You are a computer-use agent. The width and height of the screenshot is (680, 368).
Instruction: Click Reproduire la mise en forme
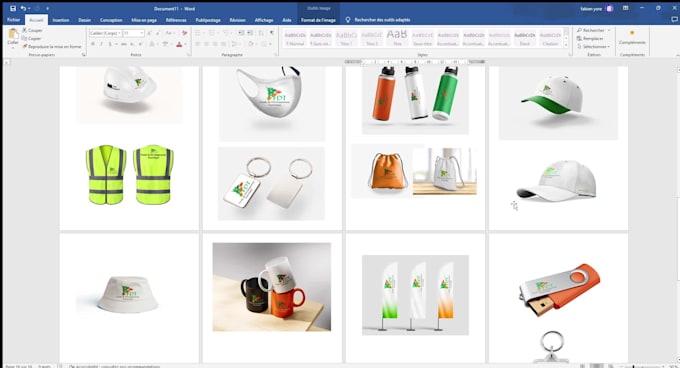[x=52, y=46]
